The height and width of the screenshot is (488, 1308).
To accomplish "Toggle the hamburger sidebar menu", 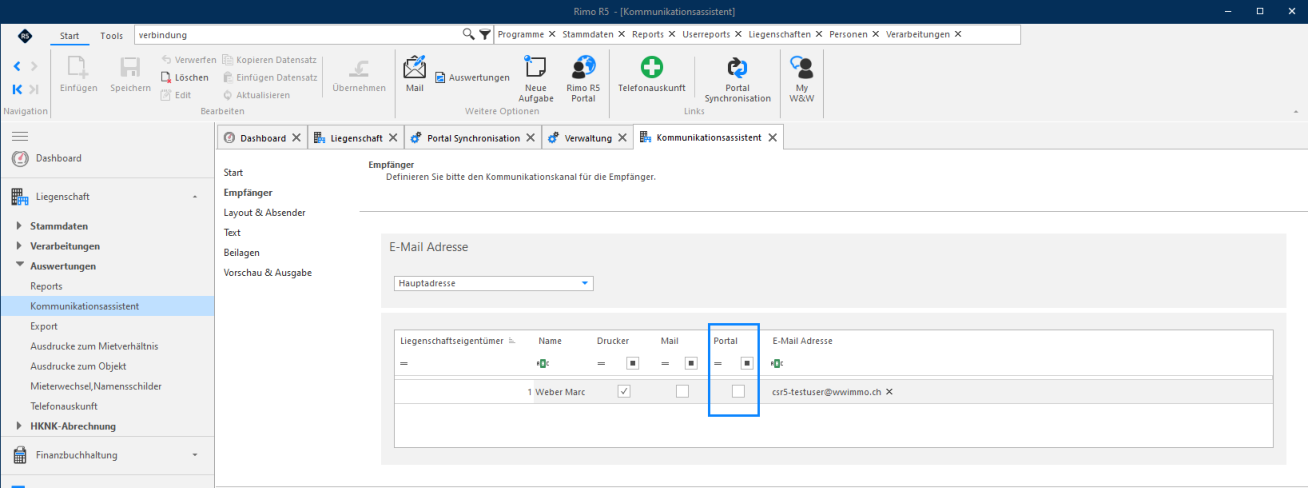I will pos(19,135).
